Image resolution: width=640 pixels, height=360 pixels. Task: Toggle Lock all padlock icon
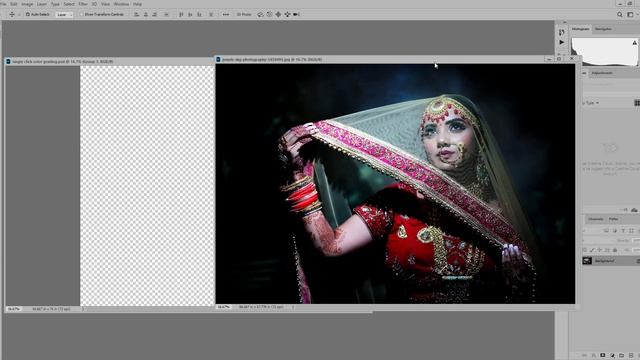pyautogui.click(x=615, y=250)
